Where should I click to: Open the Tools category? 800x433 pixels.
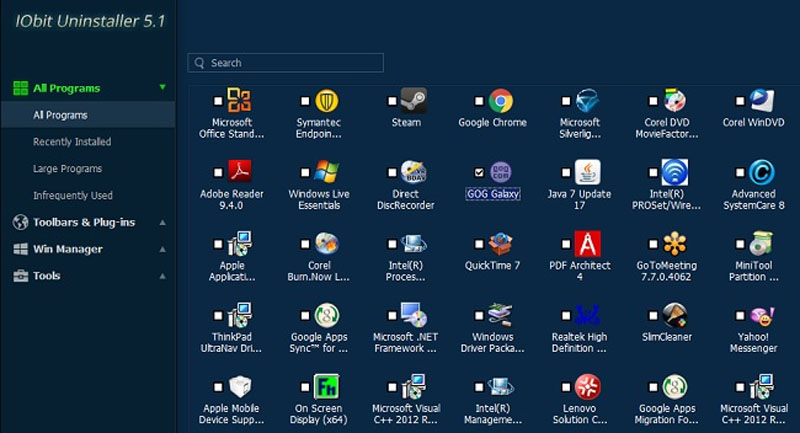[46, 276]
